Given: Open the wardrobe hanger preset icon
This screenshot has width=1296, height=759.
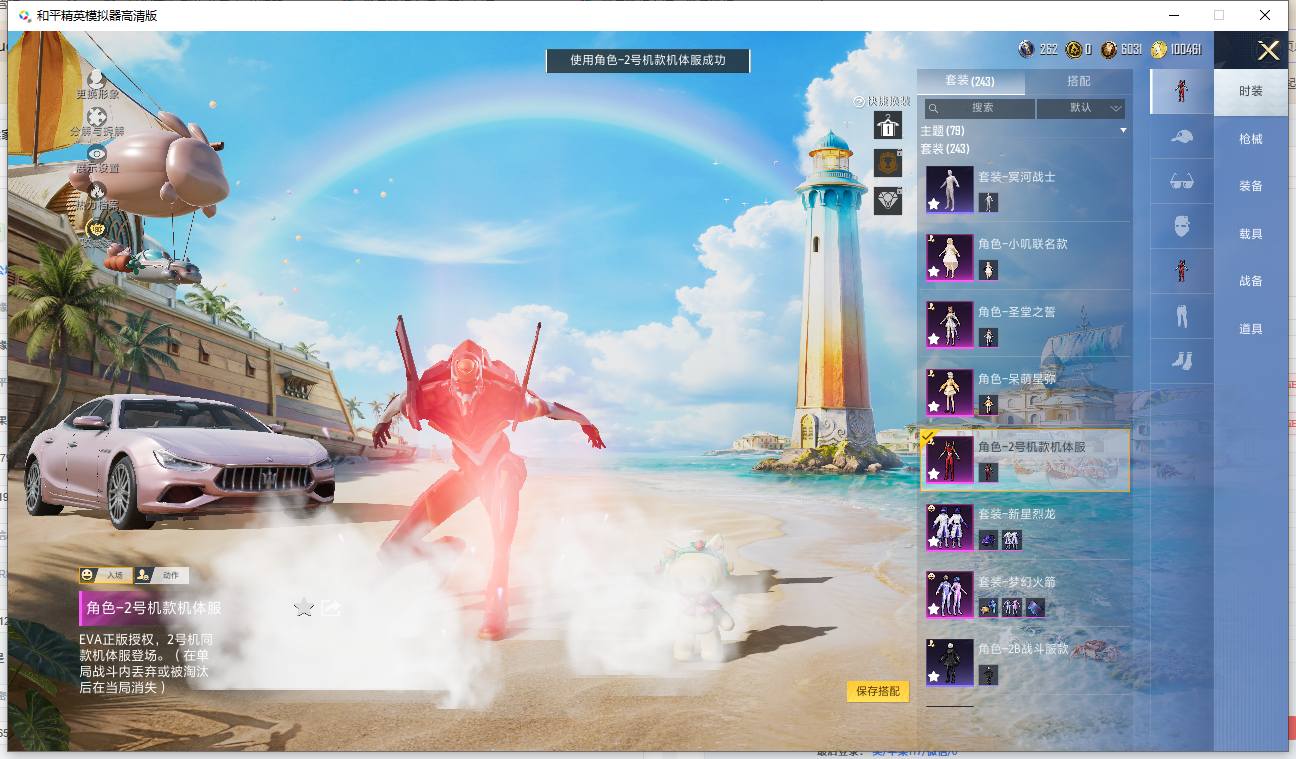Looking at the screenshot, I should pyautogui.click(x=888, y=125).
